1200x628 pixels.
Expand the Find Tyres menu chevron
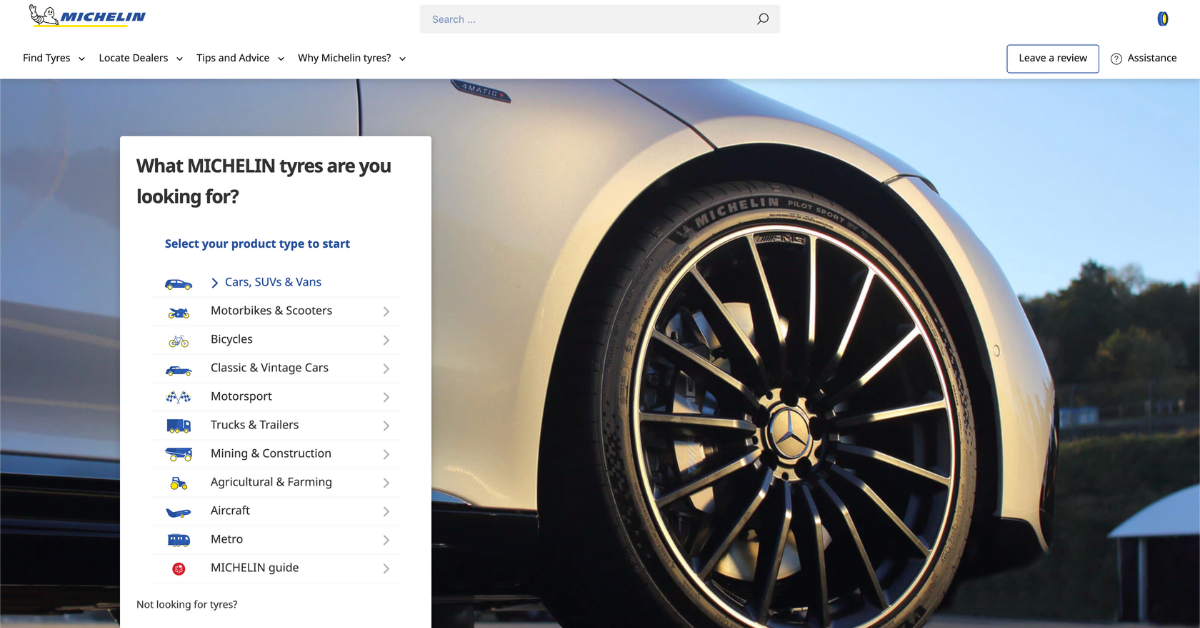pyautogui.click(x=81, y=59)
